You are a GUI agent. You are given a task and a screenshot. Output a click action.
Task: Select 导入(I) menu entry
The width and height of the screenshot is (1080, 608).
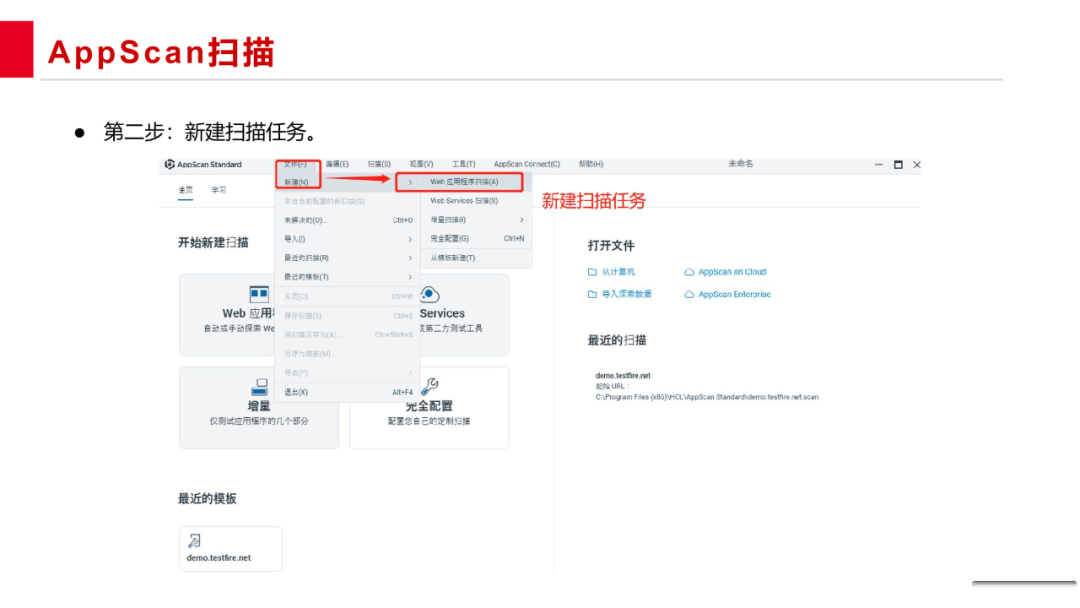coord(347,239)
